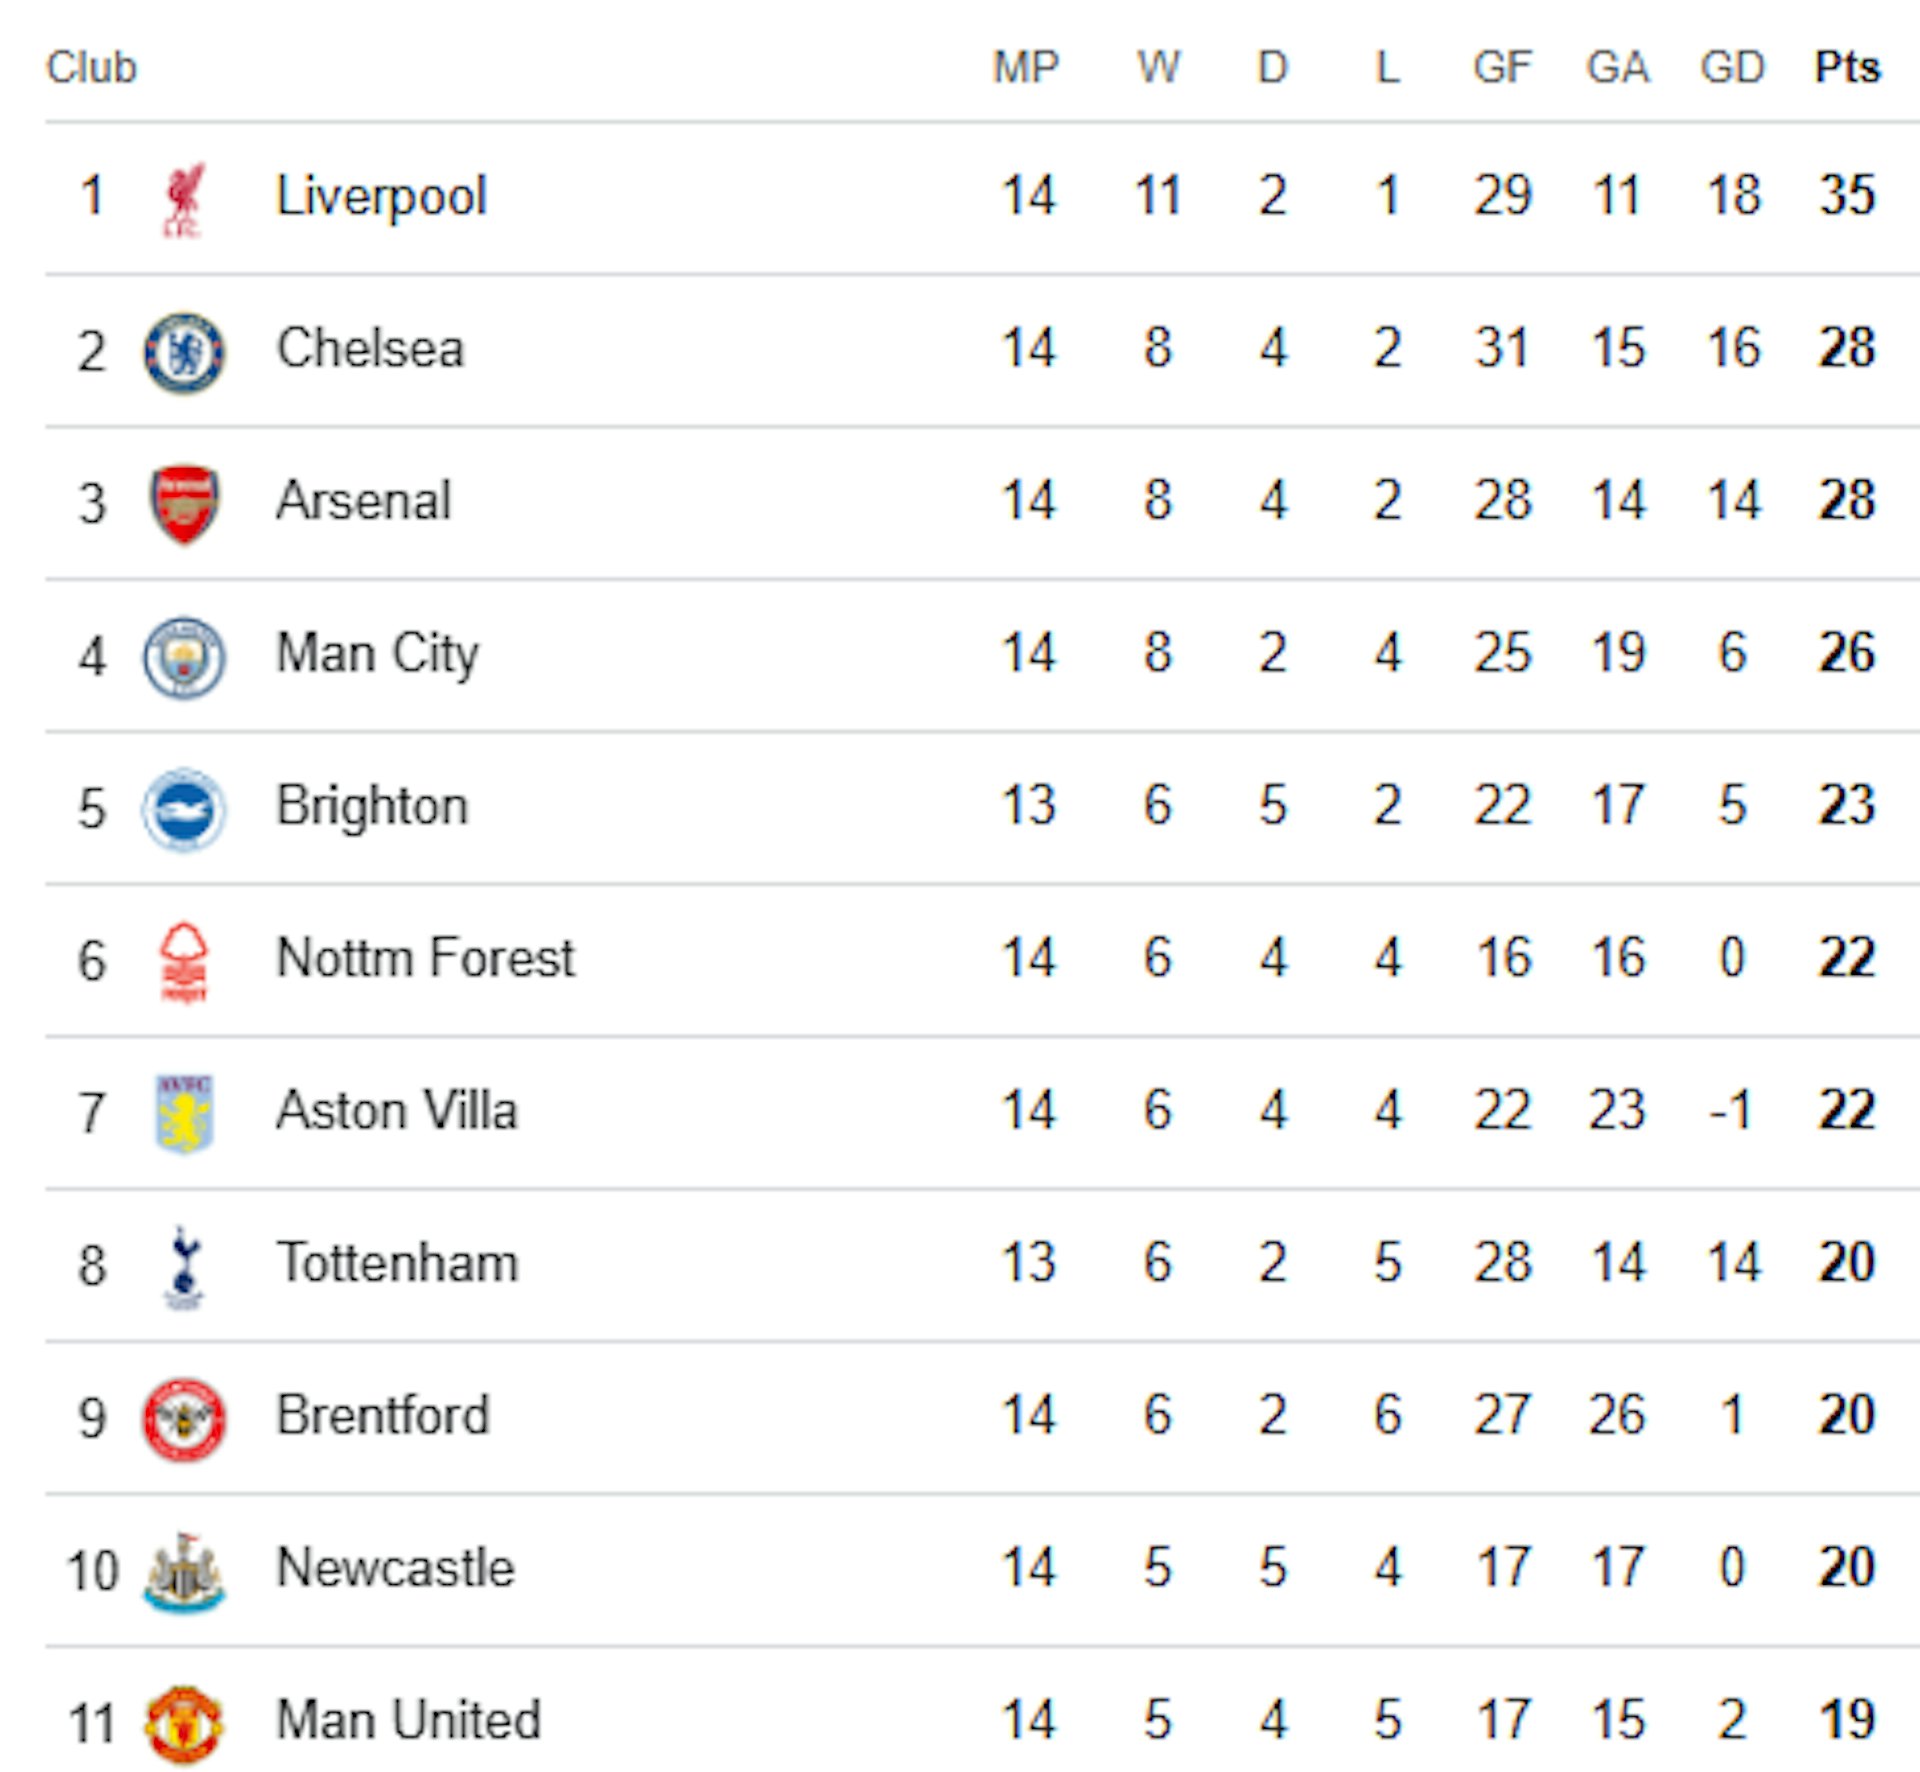
Task: Click the Chelsea club badge
Action: tap(184, 352)
